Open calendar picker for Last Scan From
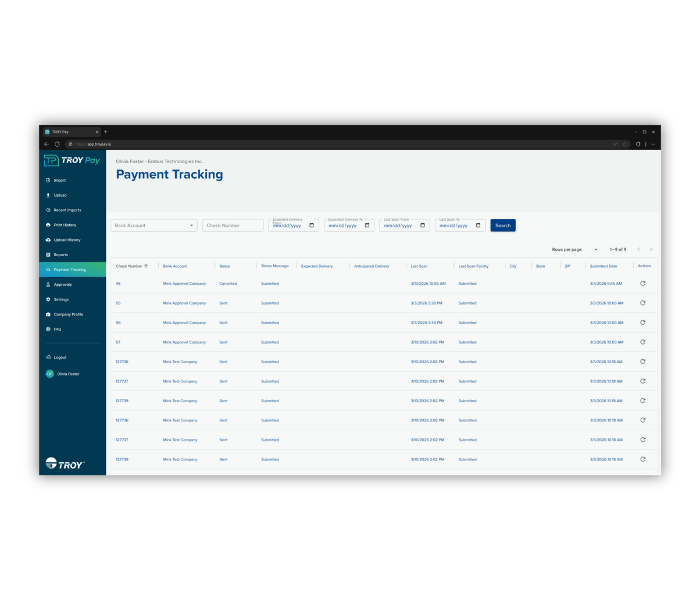Image resolution: width=700 pixels, height=600 pixels. 422,225
